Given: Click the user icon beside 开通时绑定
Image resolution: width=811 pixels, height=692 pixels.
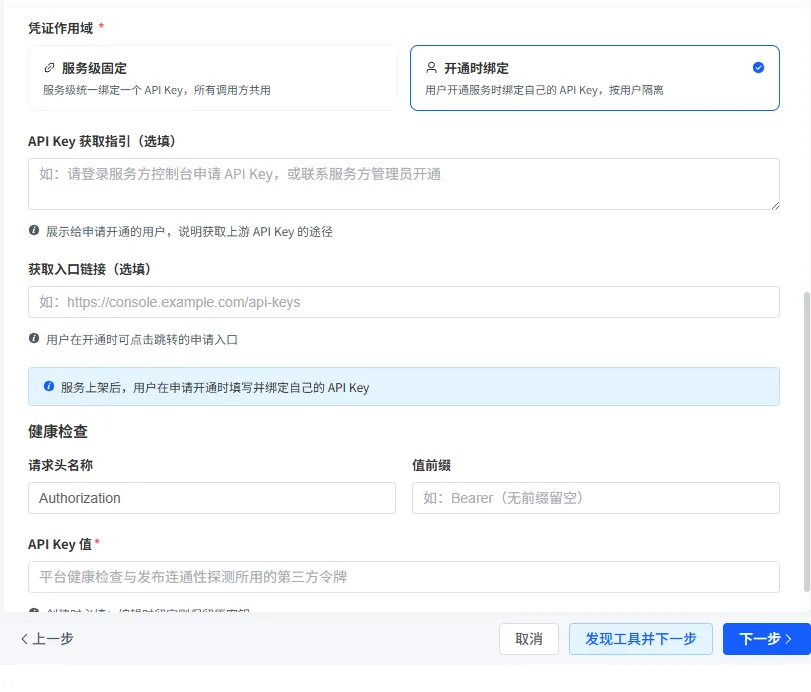Looking at the screenshot, I should [431, 68].
